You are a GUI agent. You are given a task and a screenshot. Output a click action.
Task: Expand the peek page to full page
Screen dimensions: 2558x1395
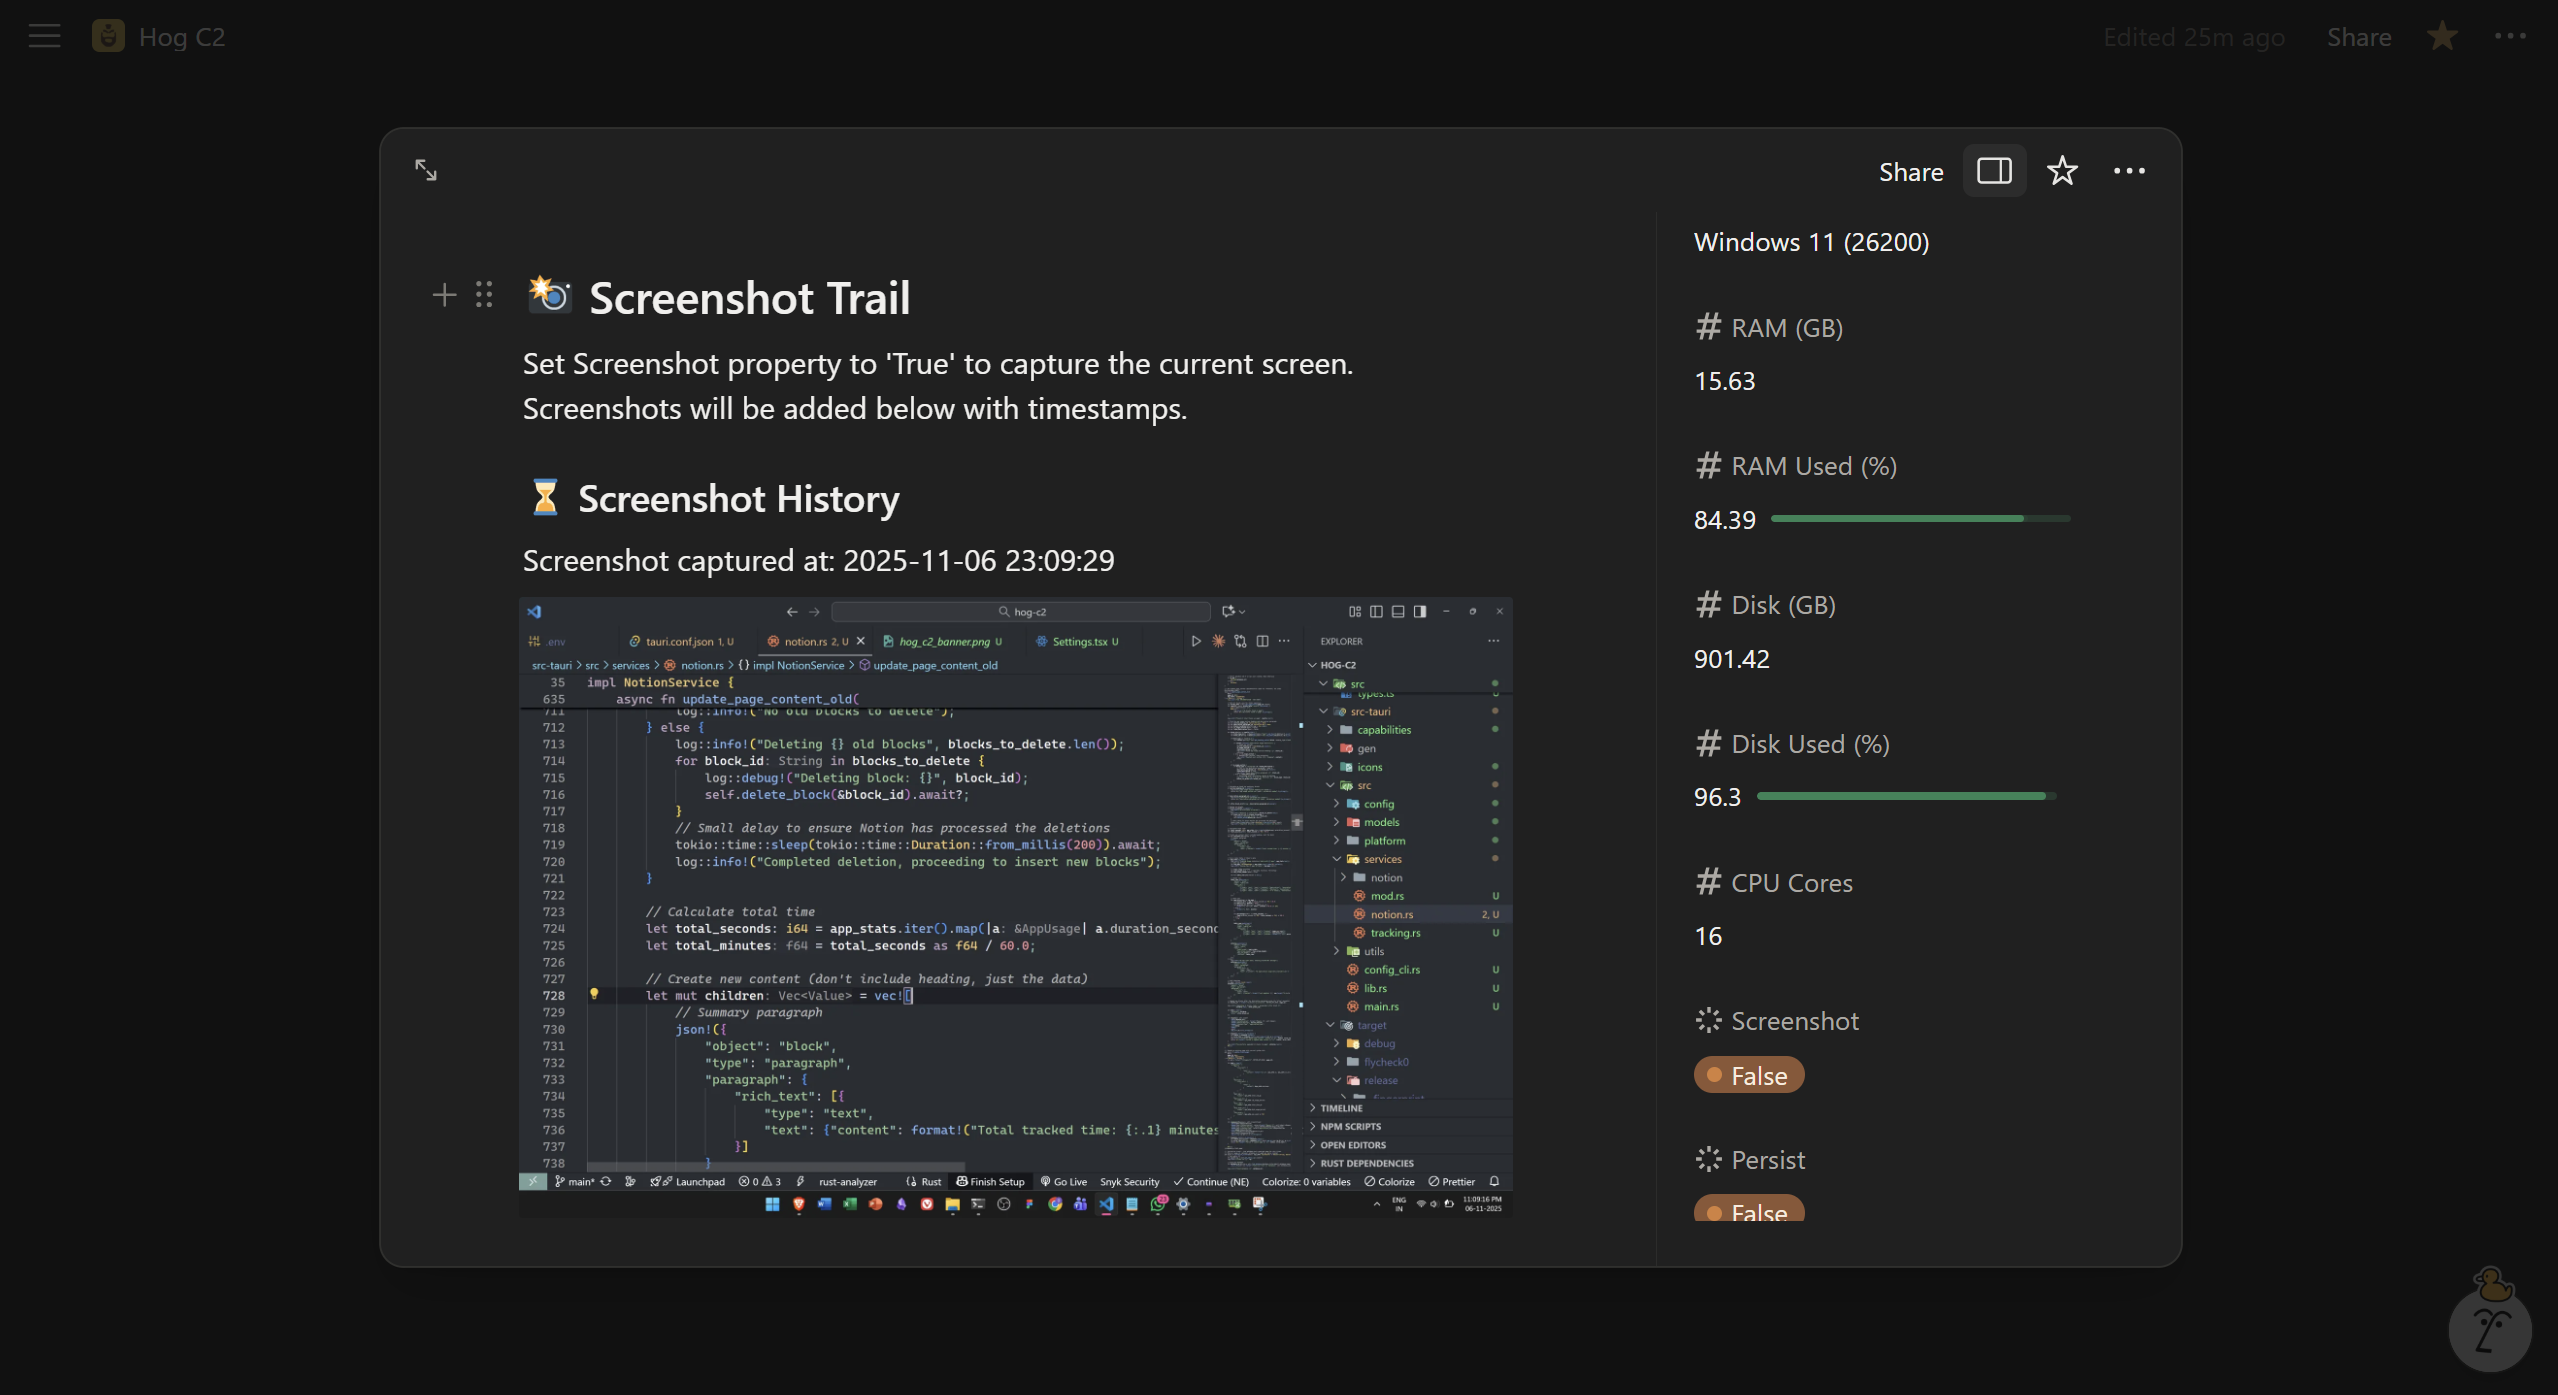[426, 170]
